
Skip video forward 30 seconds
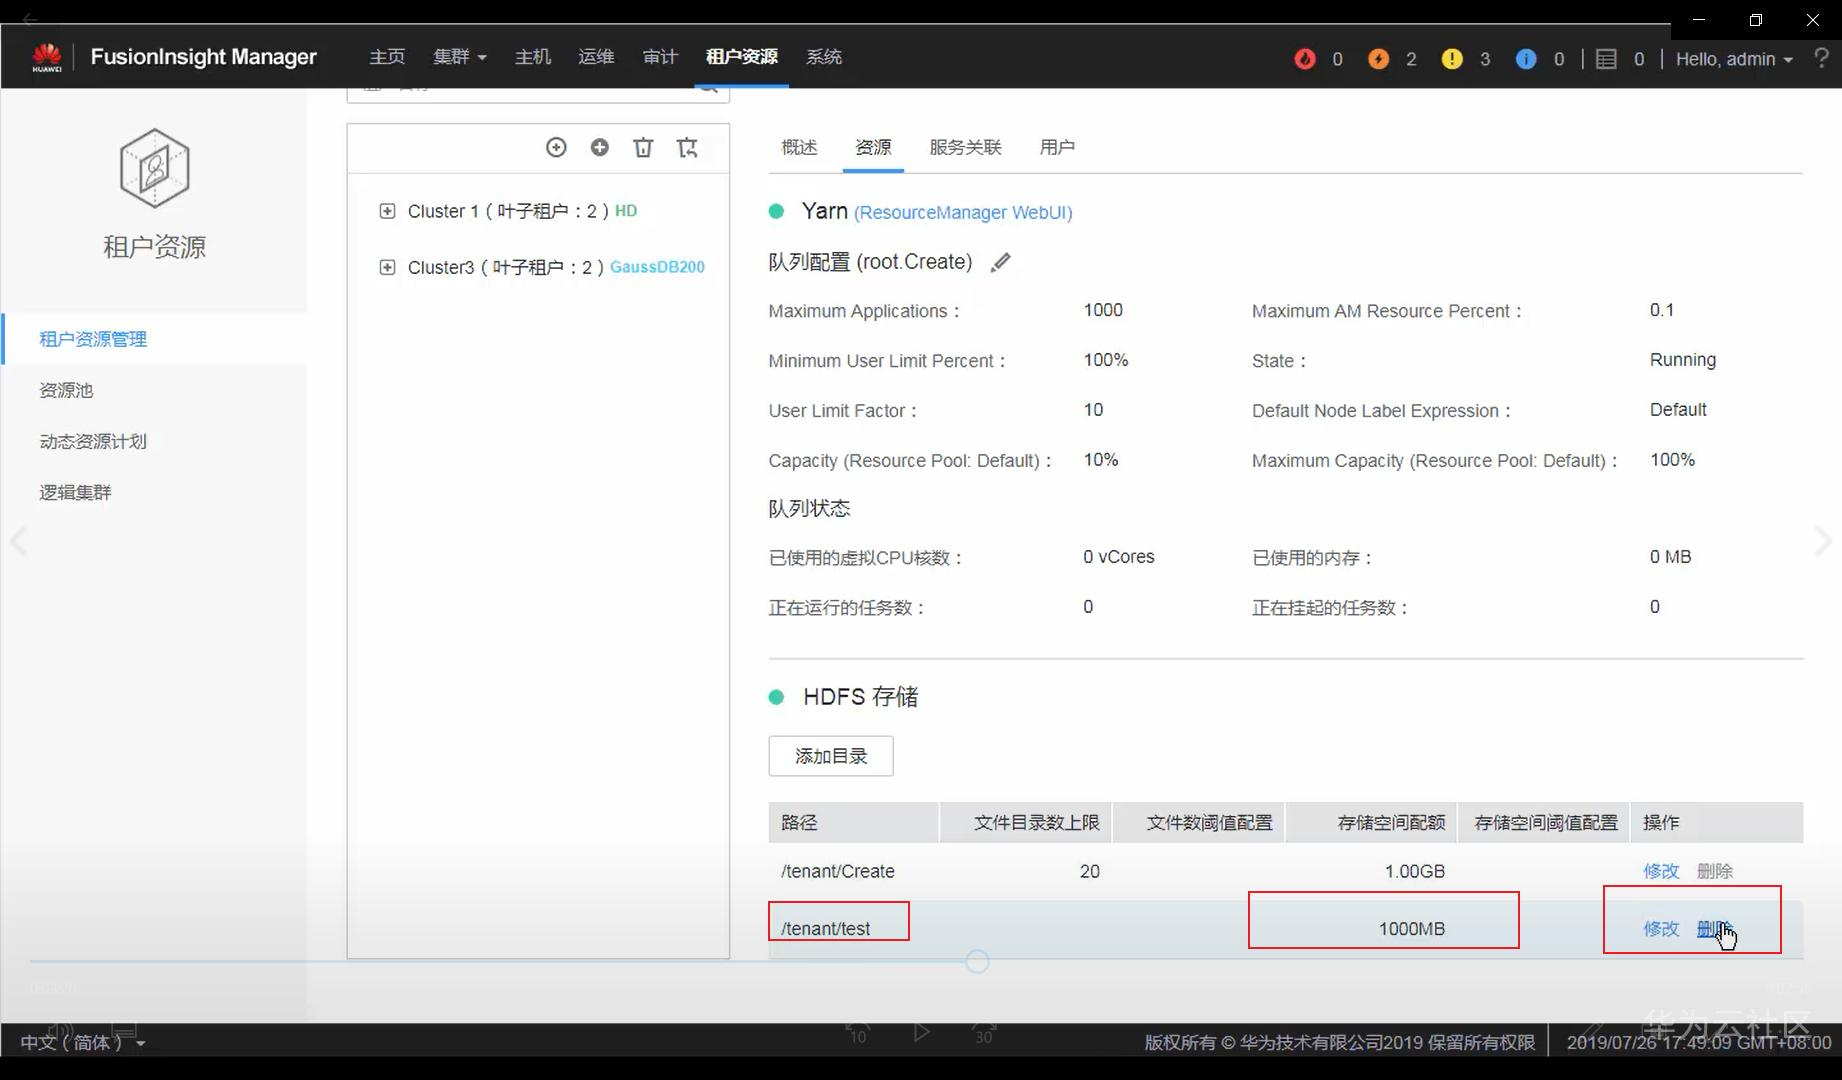[x=984, y=1032]
